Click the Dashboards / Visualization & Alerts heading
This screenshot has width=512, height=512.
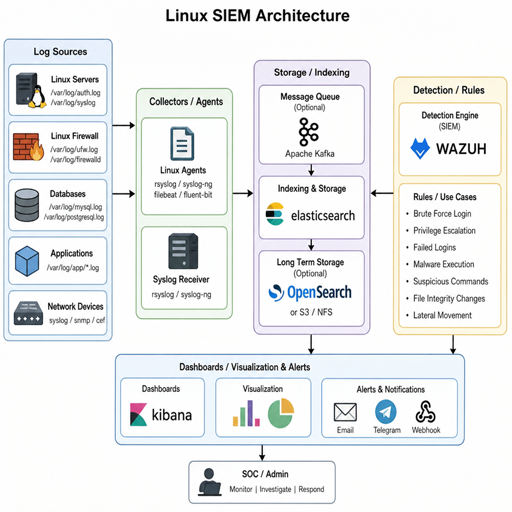coord(245,367)
